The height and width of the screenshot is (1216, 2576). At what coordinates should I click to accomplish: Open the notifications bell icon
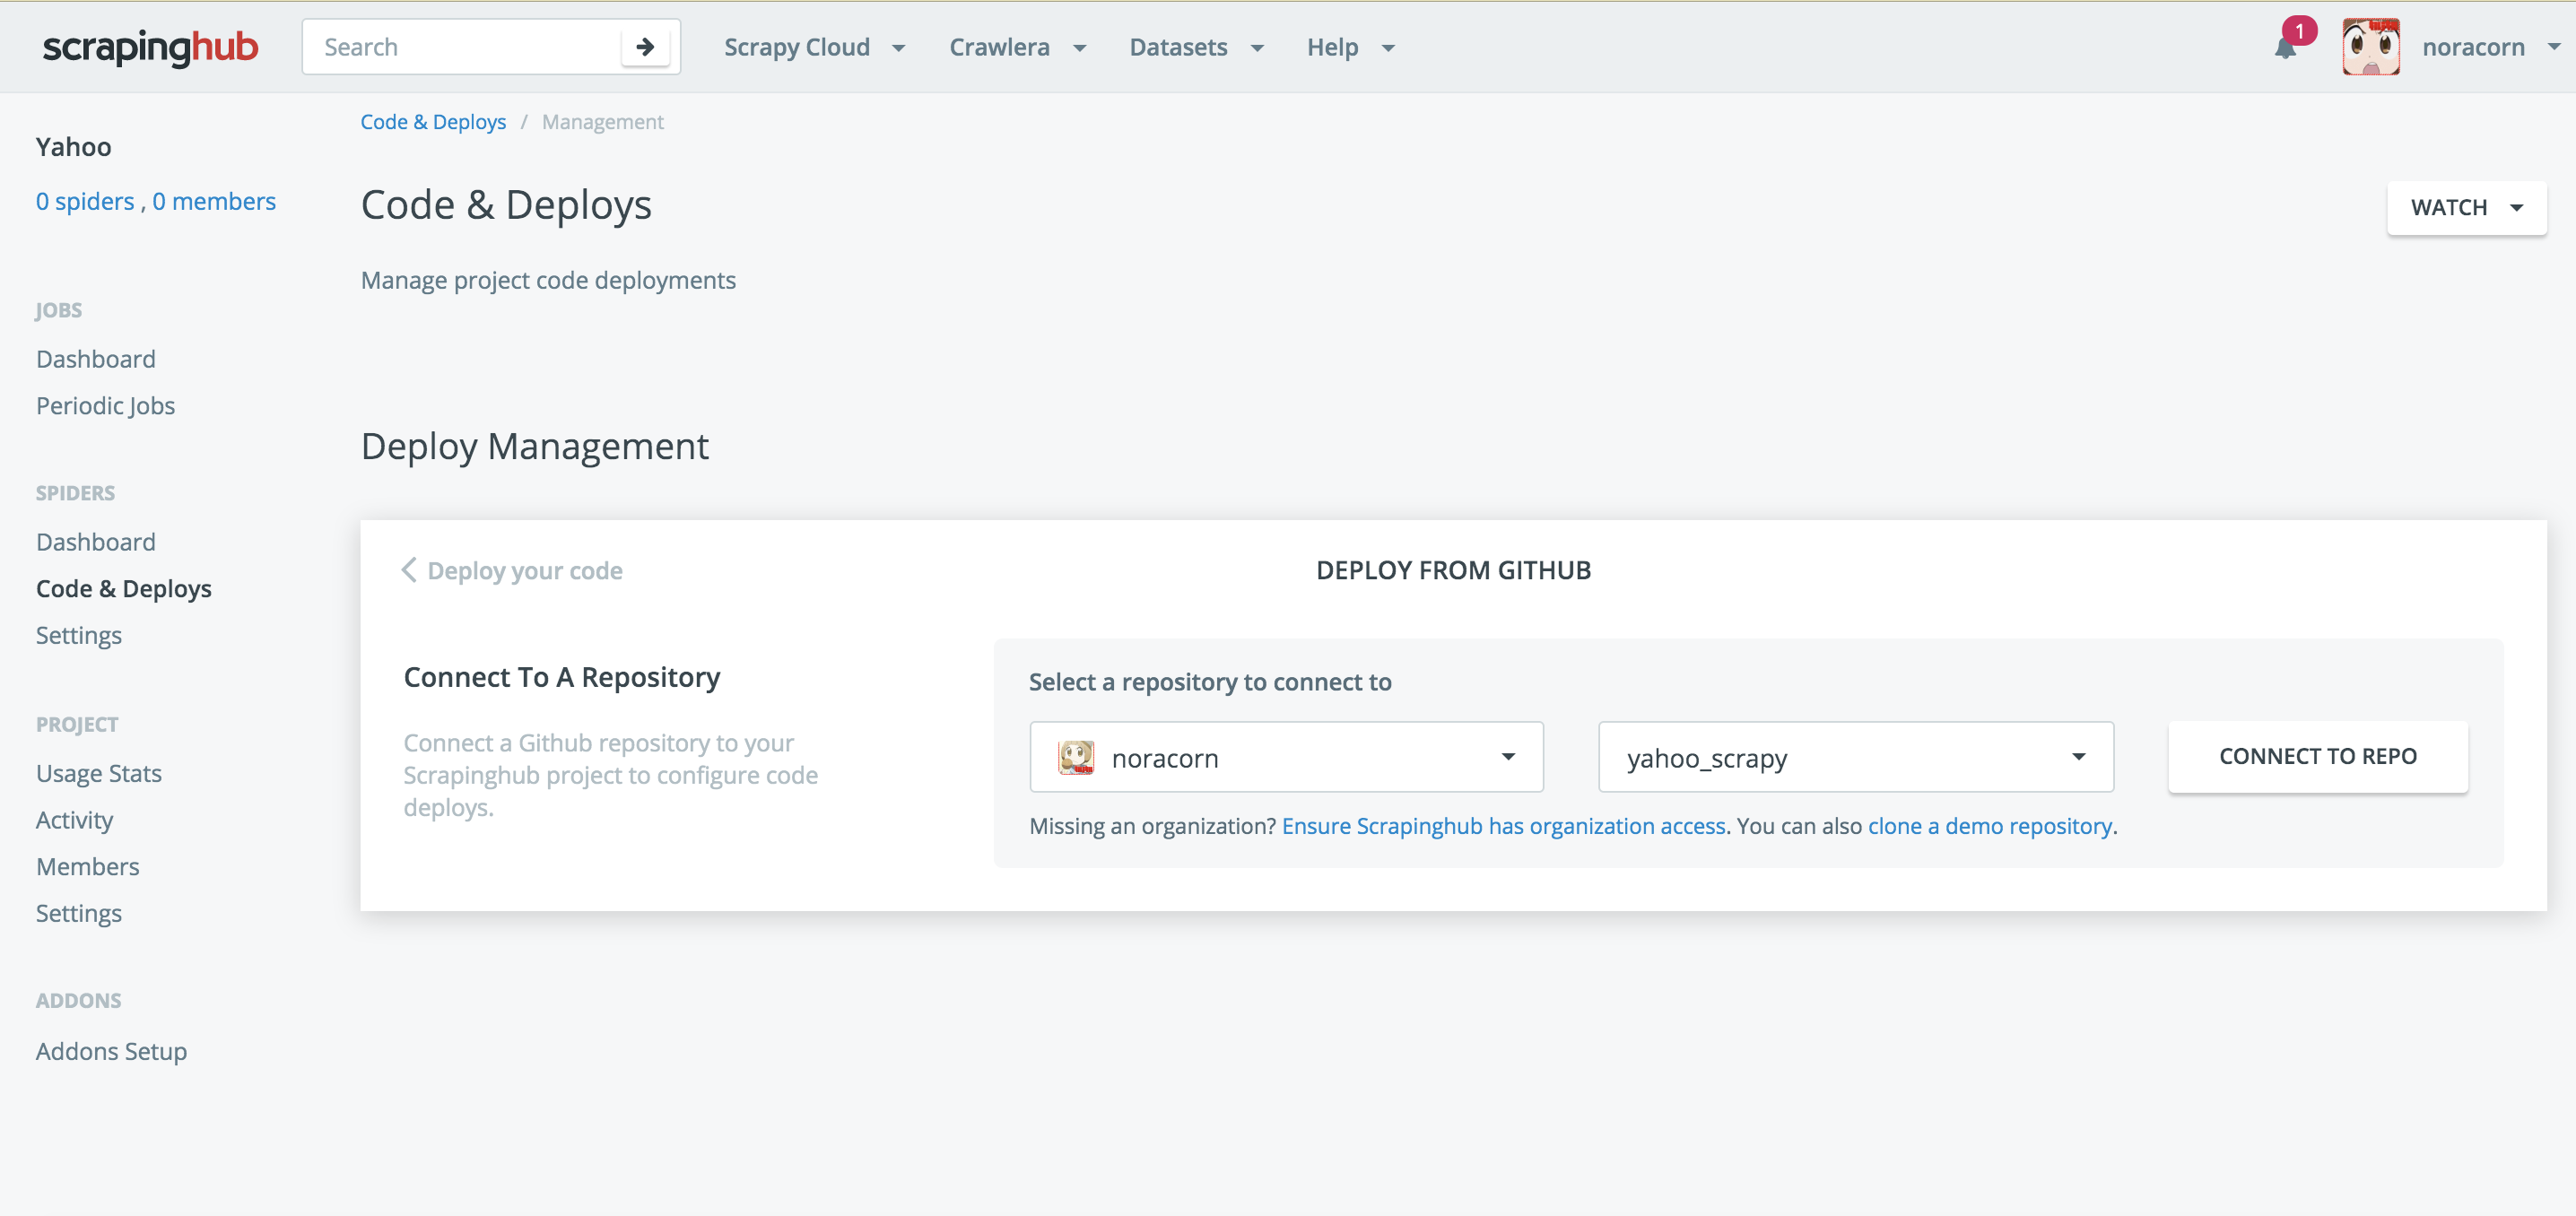(x=2285, y=48)
